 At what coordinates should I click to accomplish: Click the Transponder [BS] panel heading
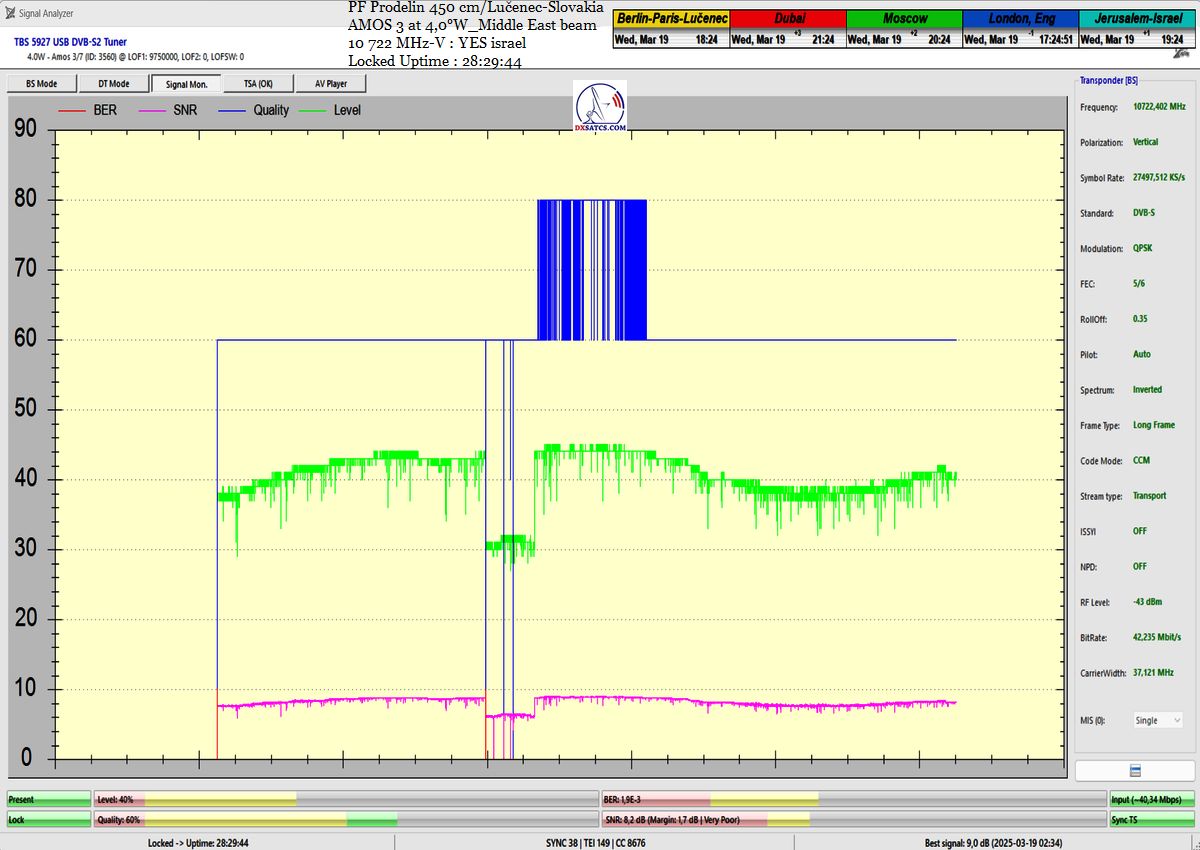click(1108, 80)
